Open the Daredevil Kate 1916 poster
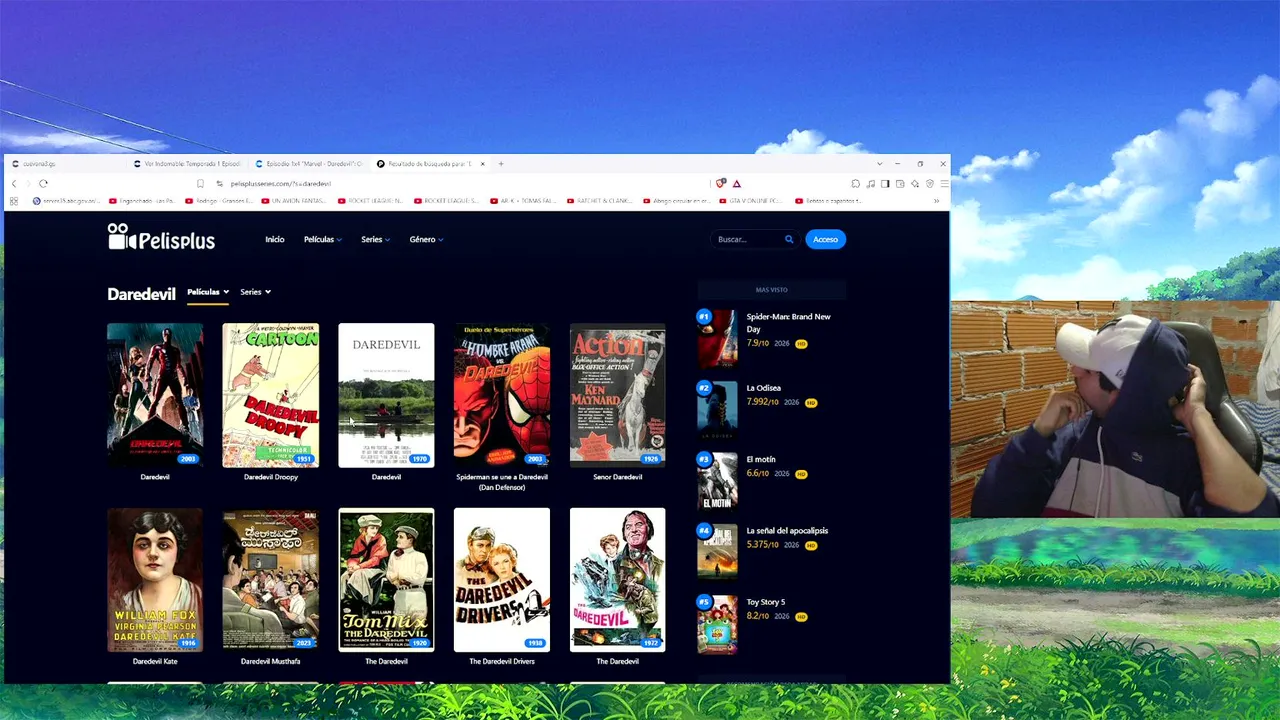This screenshot has height=720, width=1280. tap(155, 580)
